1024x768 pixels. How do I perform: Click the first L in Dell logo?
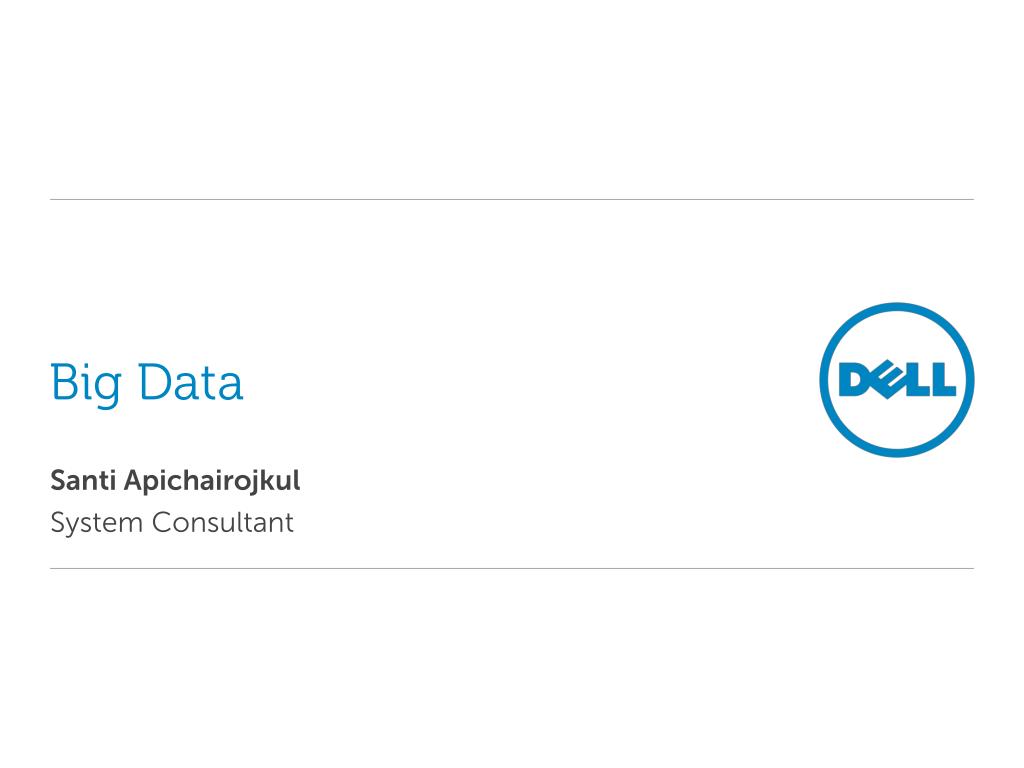point(916,381)
